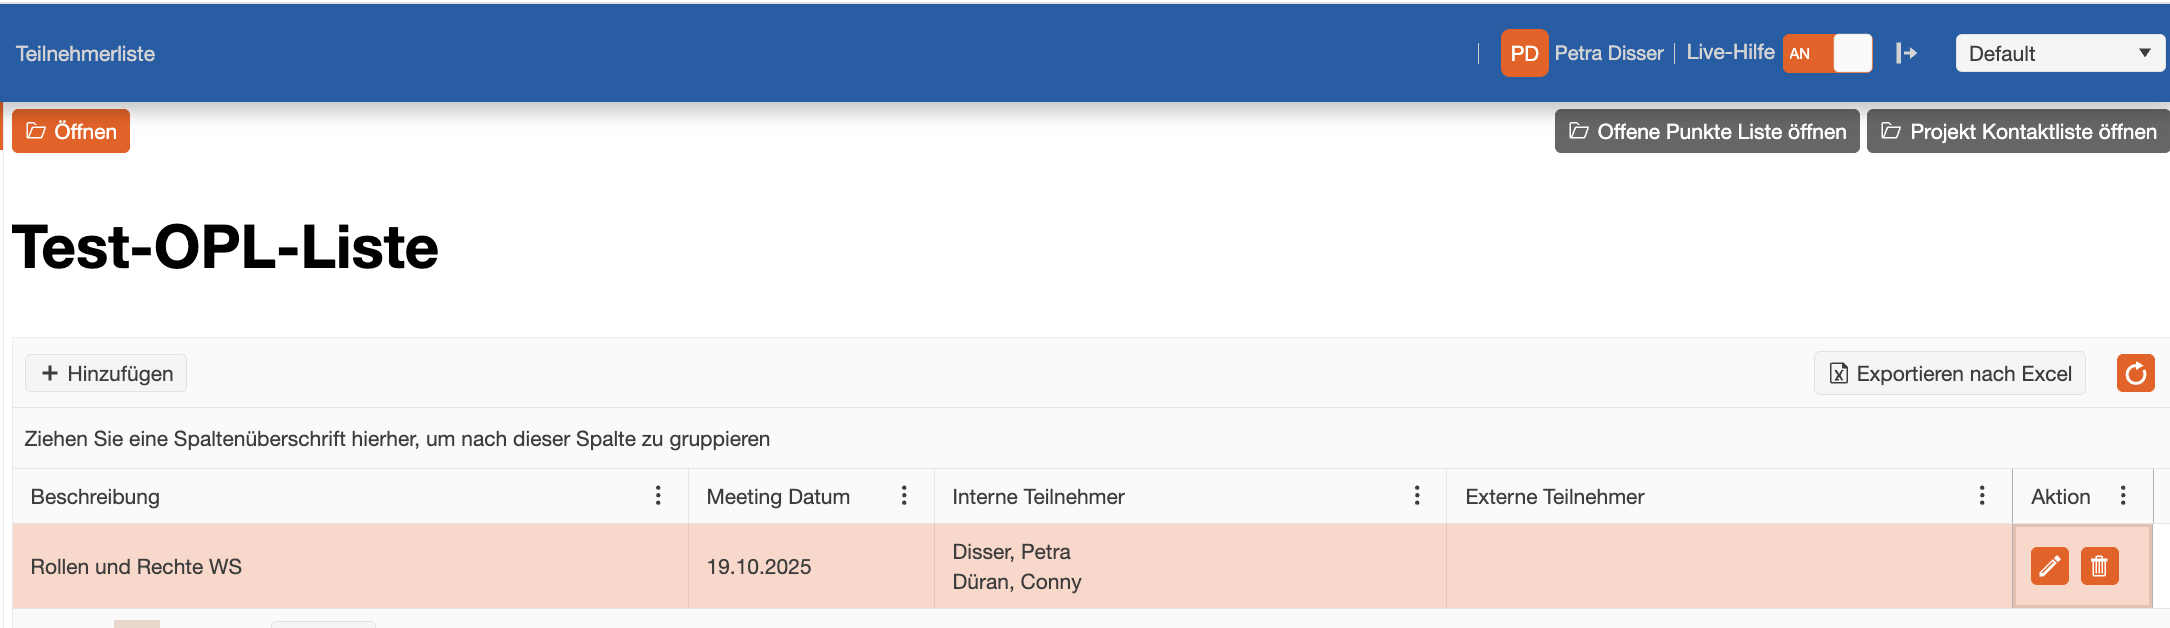Viewport: 2170px width, 628px height.
Task: Open Aktion column options menu
Action: (x=2123, y=496)
